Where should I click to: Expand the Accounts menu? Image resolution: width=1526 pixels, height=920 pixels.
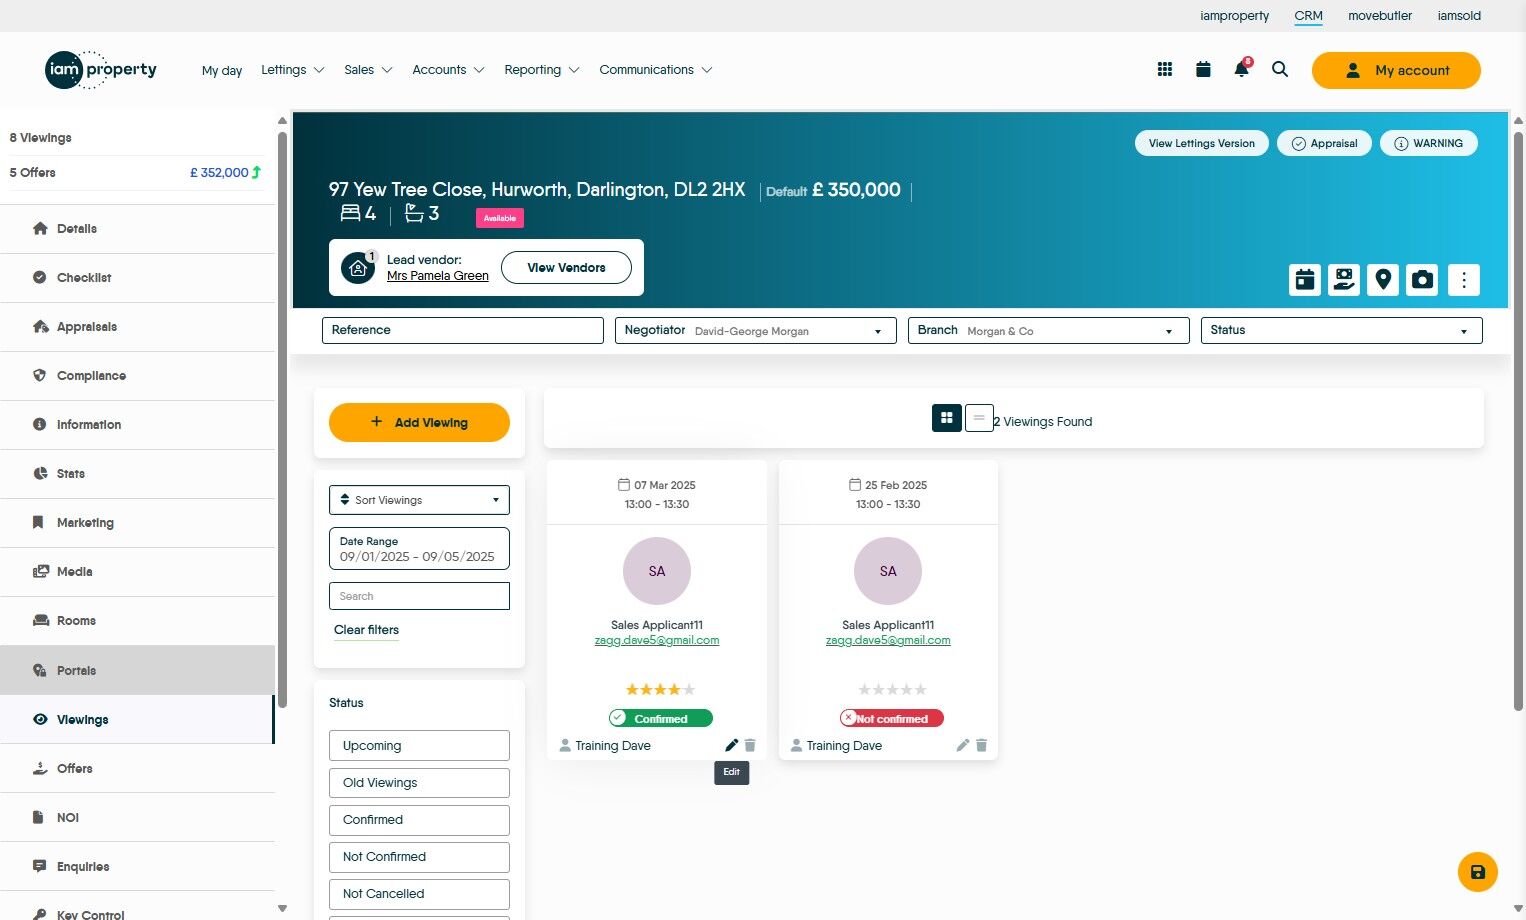pos(448,70)
